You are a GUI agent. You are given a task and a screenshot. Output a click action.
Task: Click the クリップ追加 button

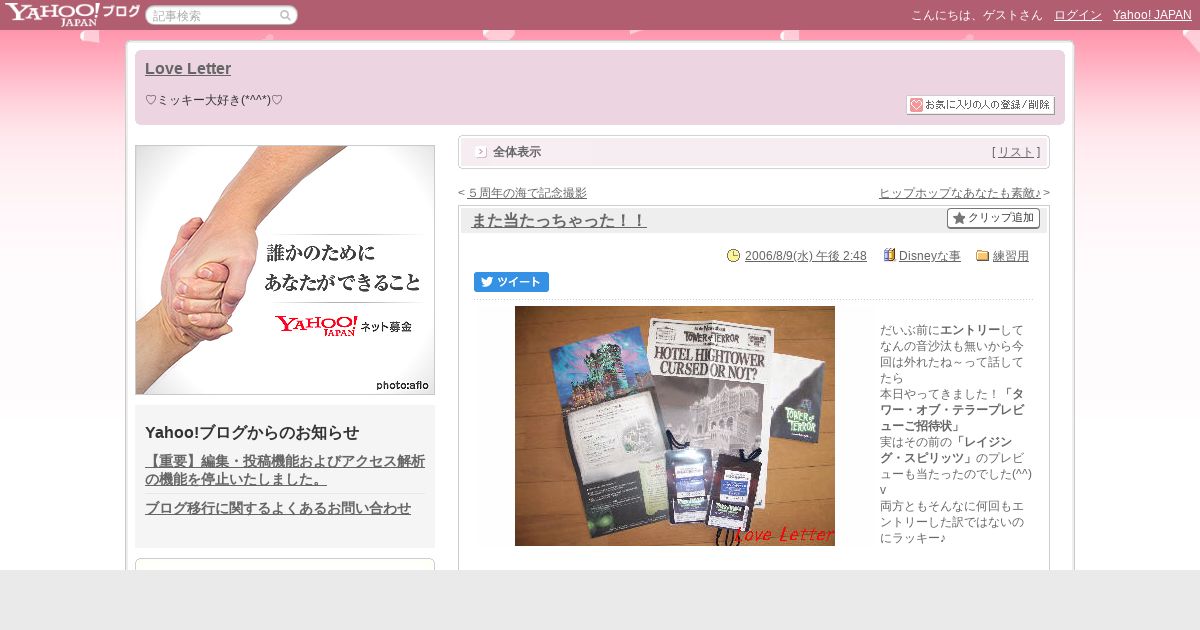[x=993, y=218]
